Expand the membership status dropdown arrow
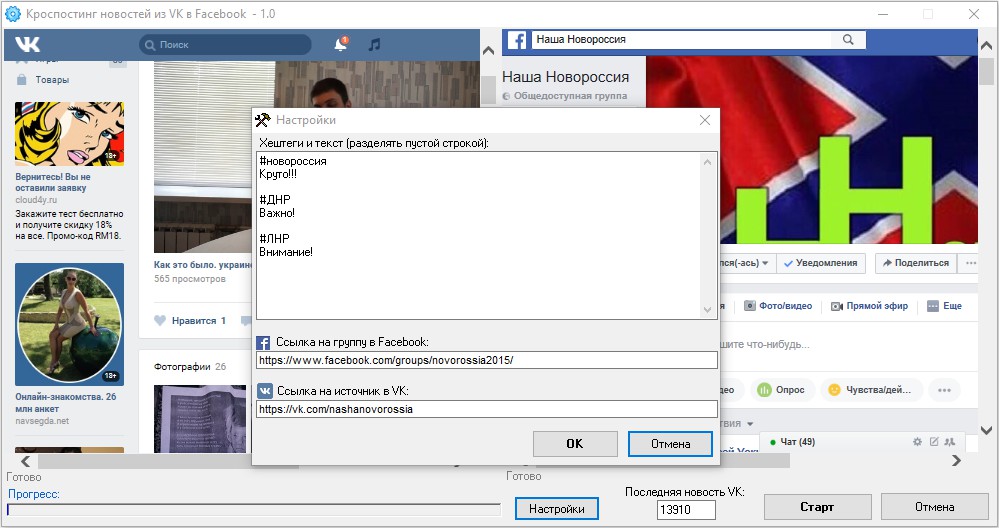The height and width of the screenshot is (528, 999). tap(765, 263)
